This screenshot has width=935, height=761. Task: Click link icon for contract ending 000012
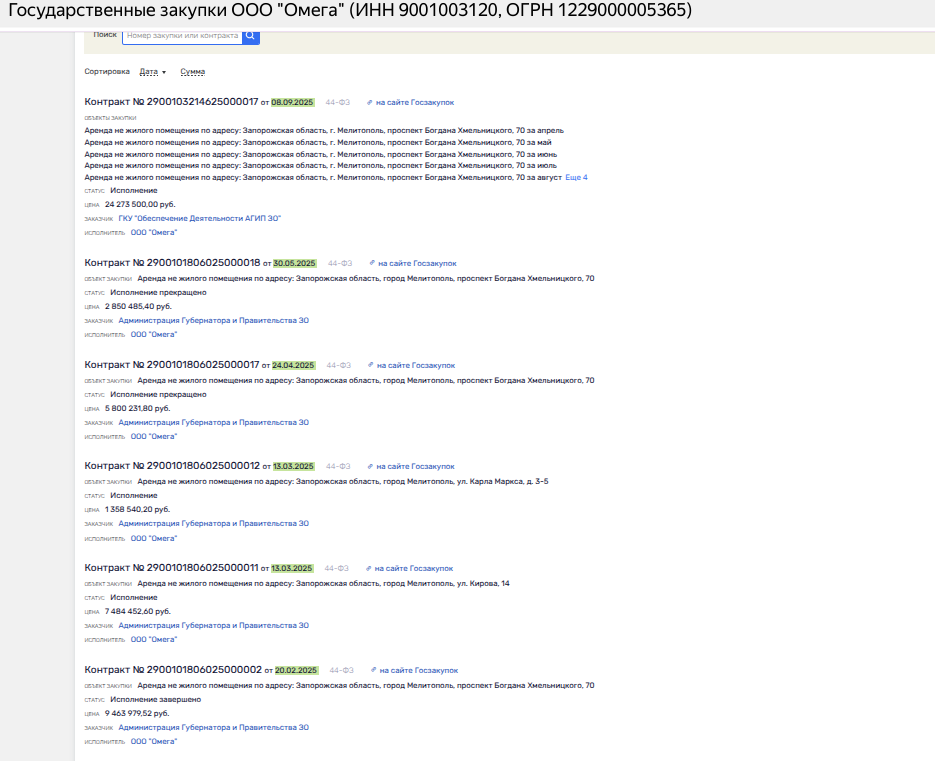coord(370,466)
